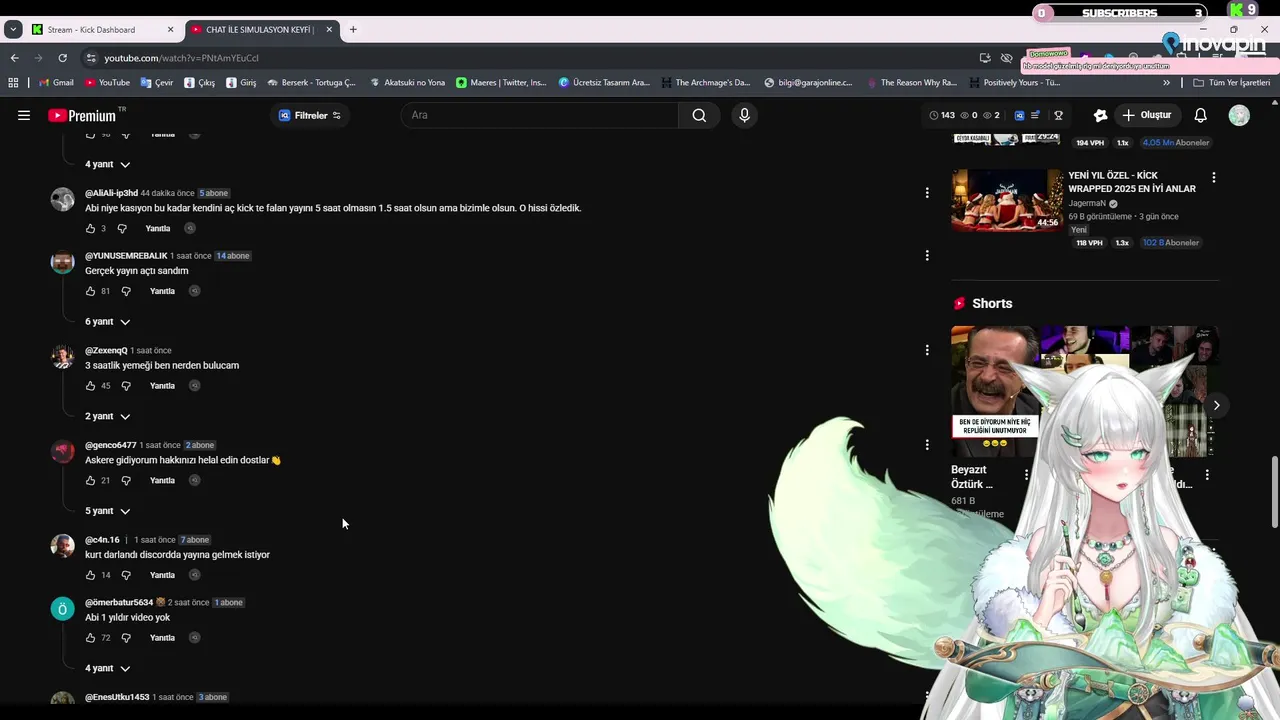Open JagermaN channel name

pos(1087,203)
